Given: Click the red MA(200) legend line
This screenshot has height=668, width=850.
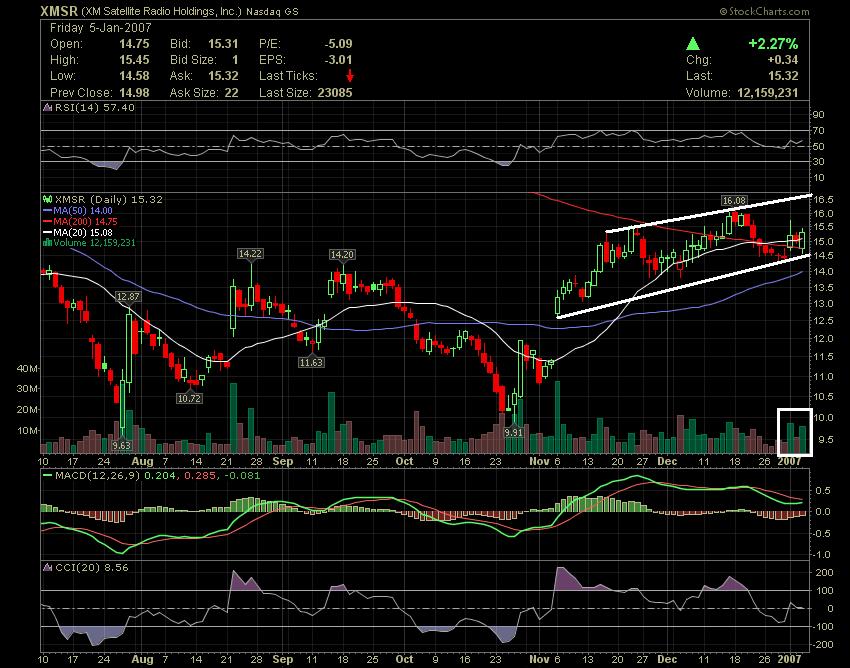Looking at the screenshot, I should (48, 222).
